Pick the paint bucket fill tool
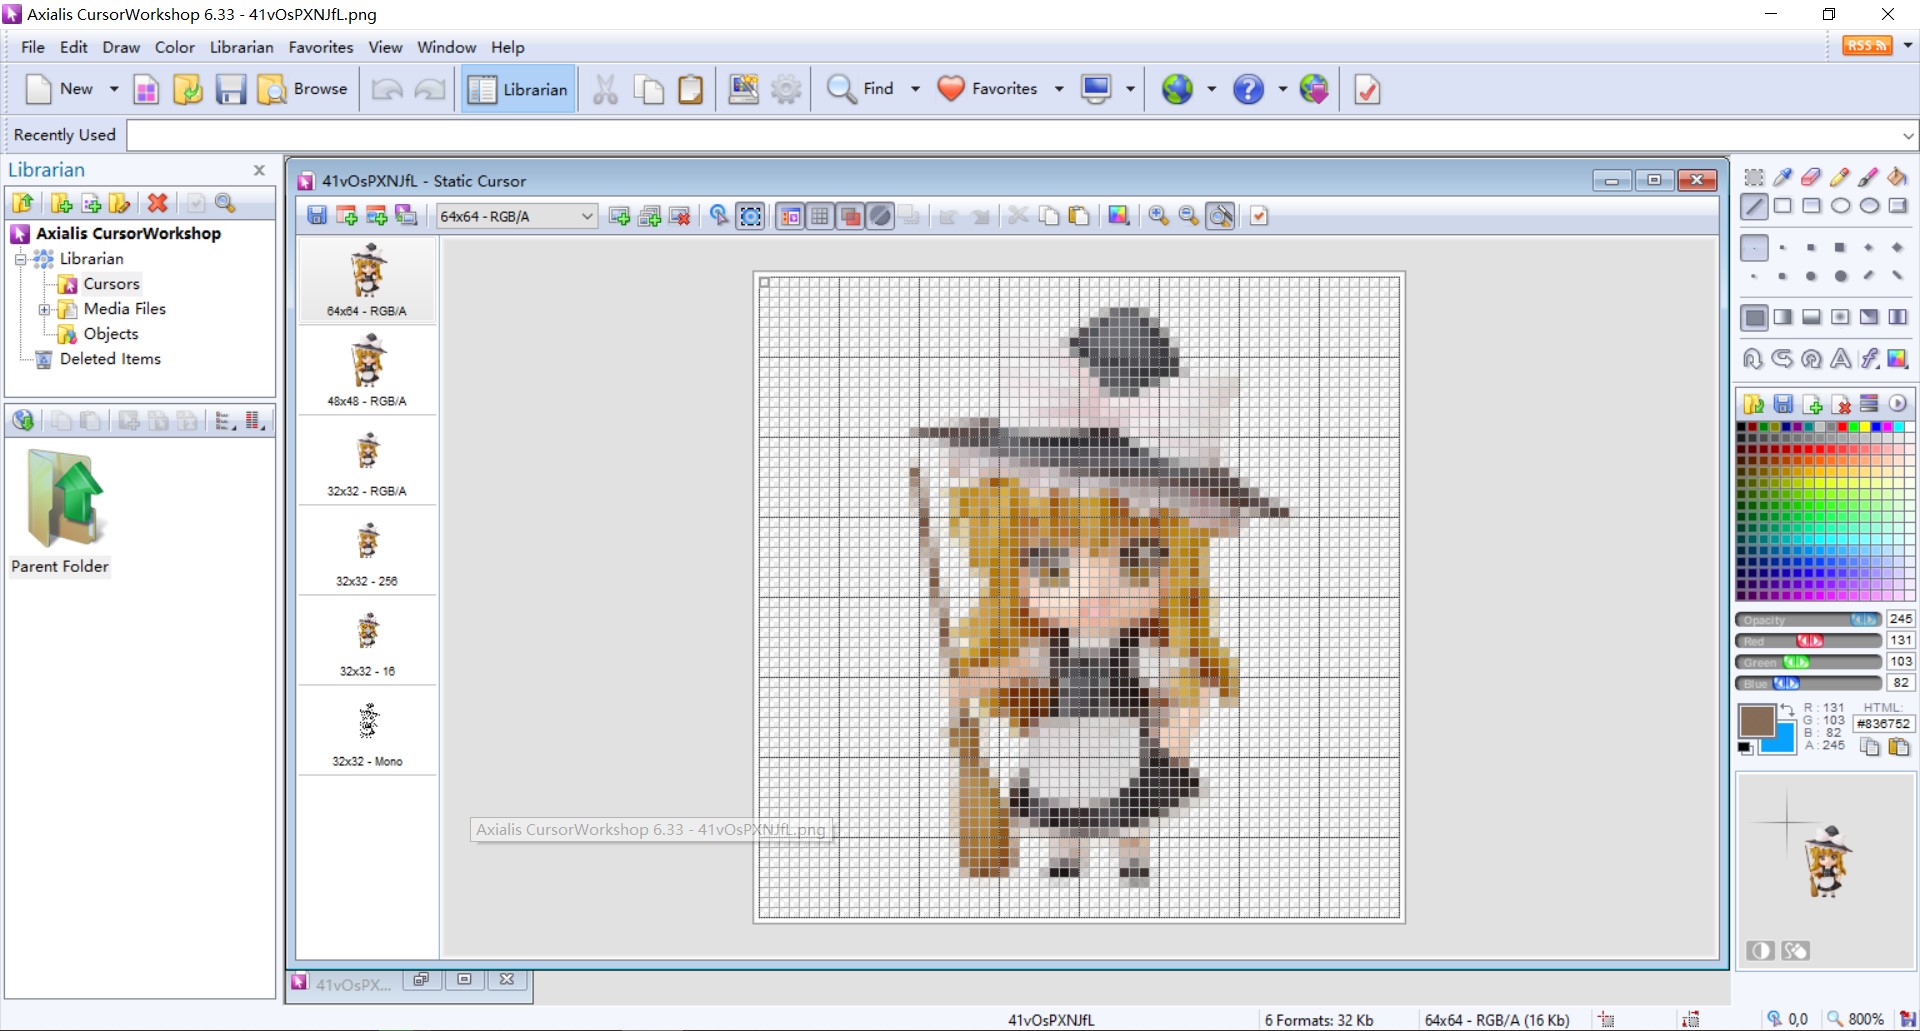 [1897, 178]
